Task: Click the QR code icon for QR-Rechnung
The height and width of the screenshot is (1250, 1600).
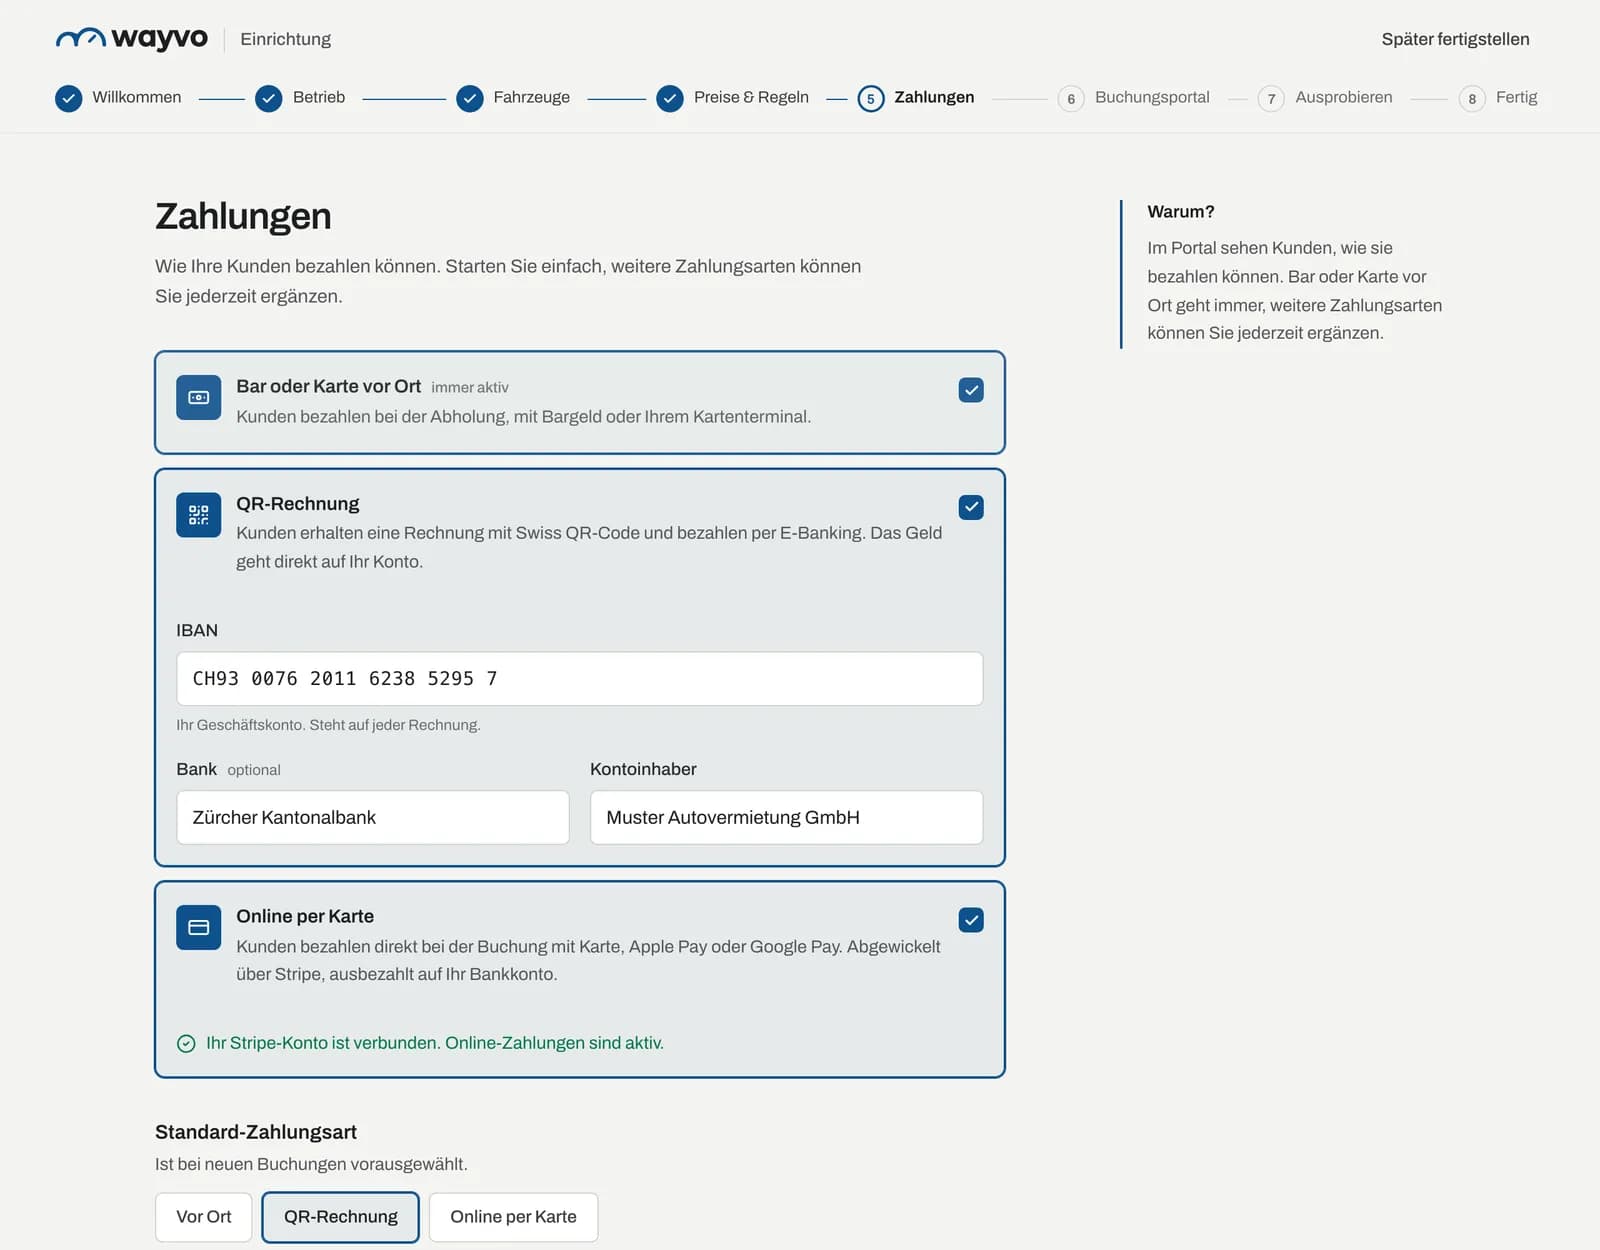Action: (x=199, y=515)
